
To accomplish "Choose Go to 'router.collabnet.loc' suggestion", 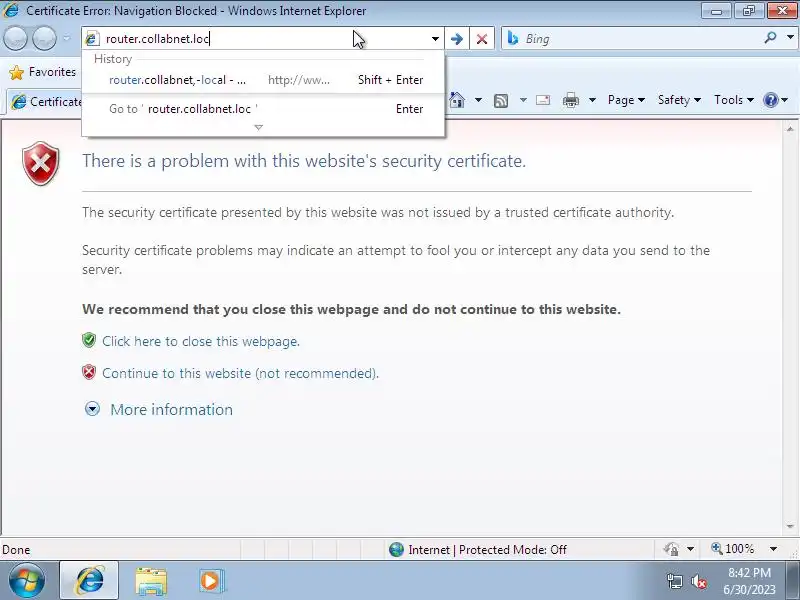I will tap(263, 109).
